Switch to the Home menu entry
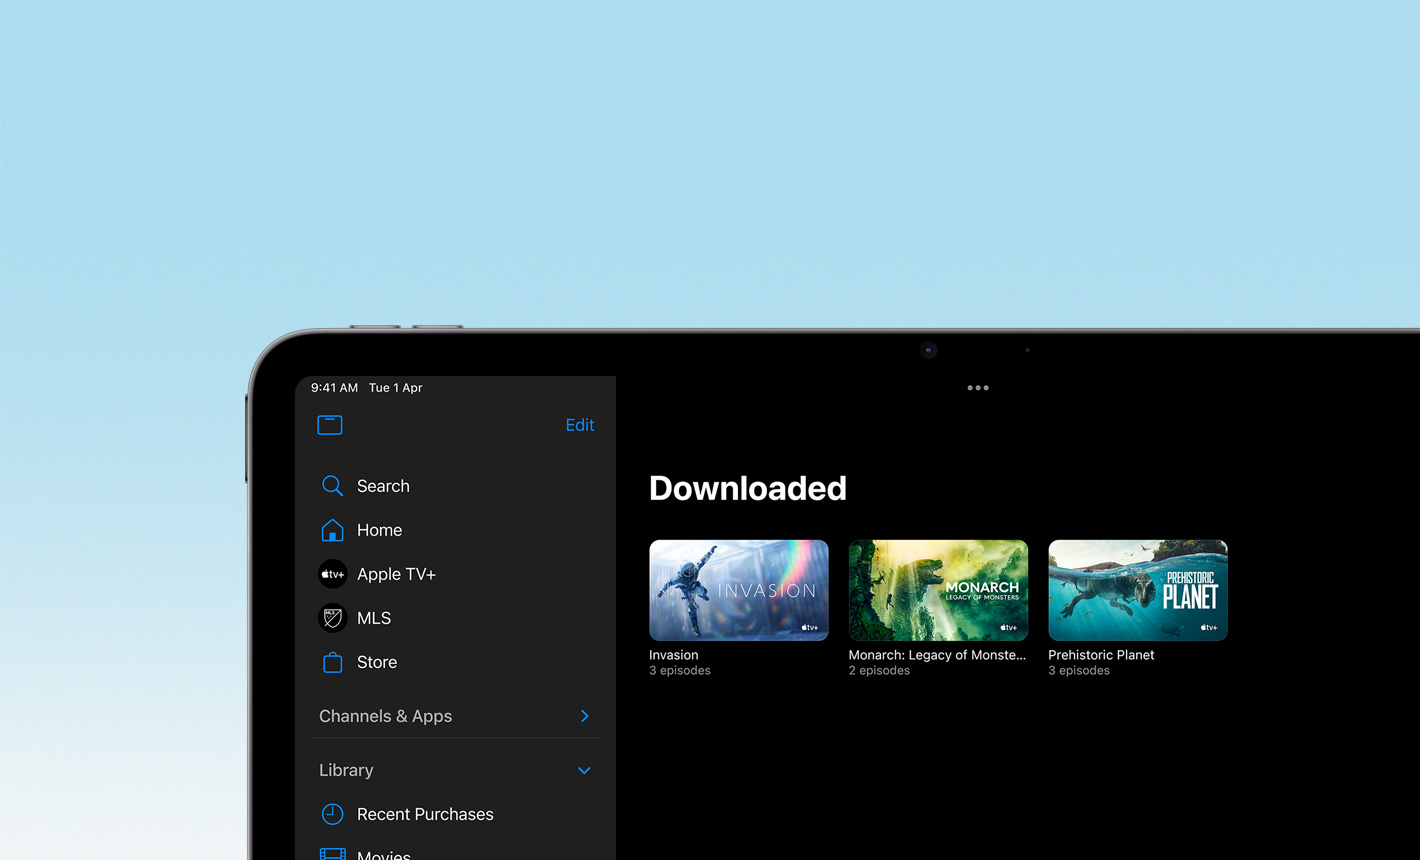Viewport: 1420px width, 860px height. coord(379,530)
